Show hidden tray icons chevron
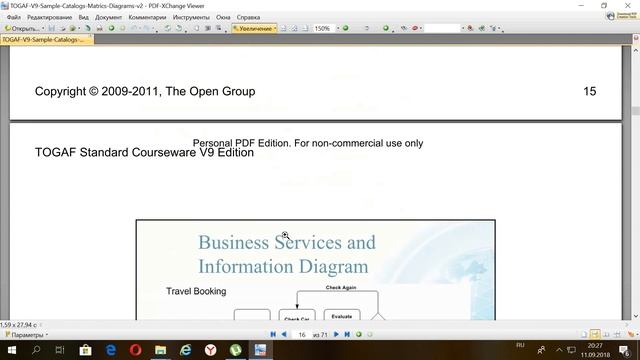Screen dimensions: 640x360 [559, 350]
